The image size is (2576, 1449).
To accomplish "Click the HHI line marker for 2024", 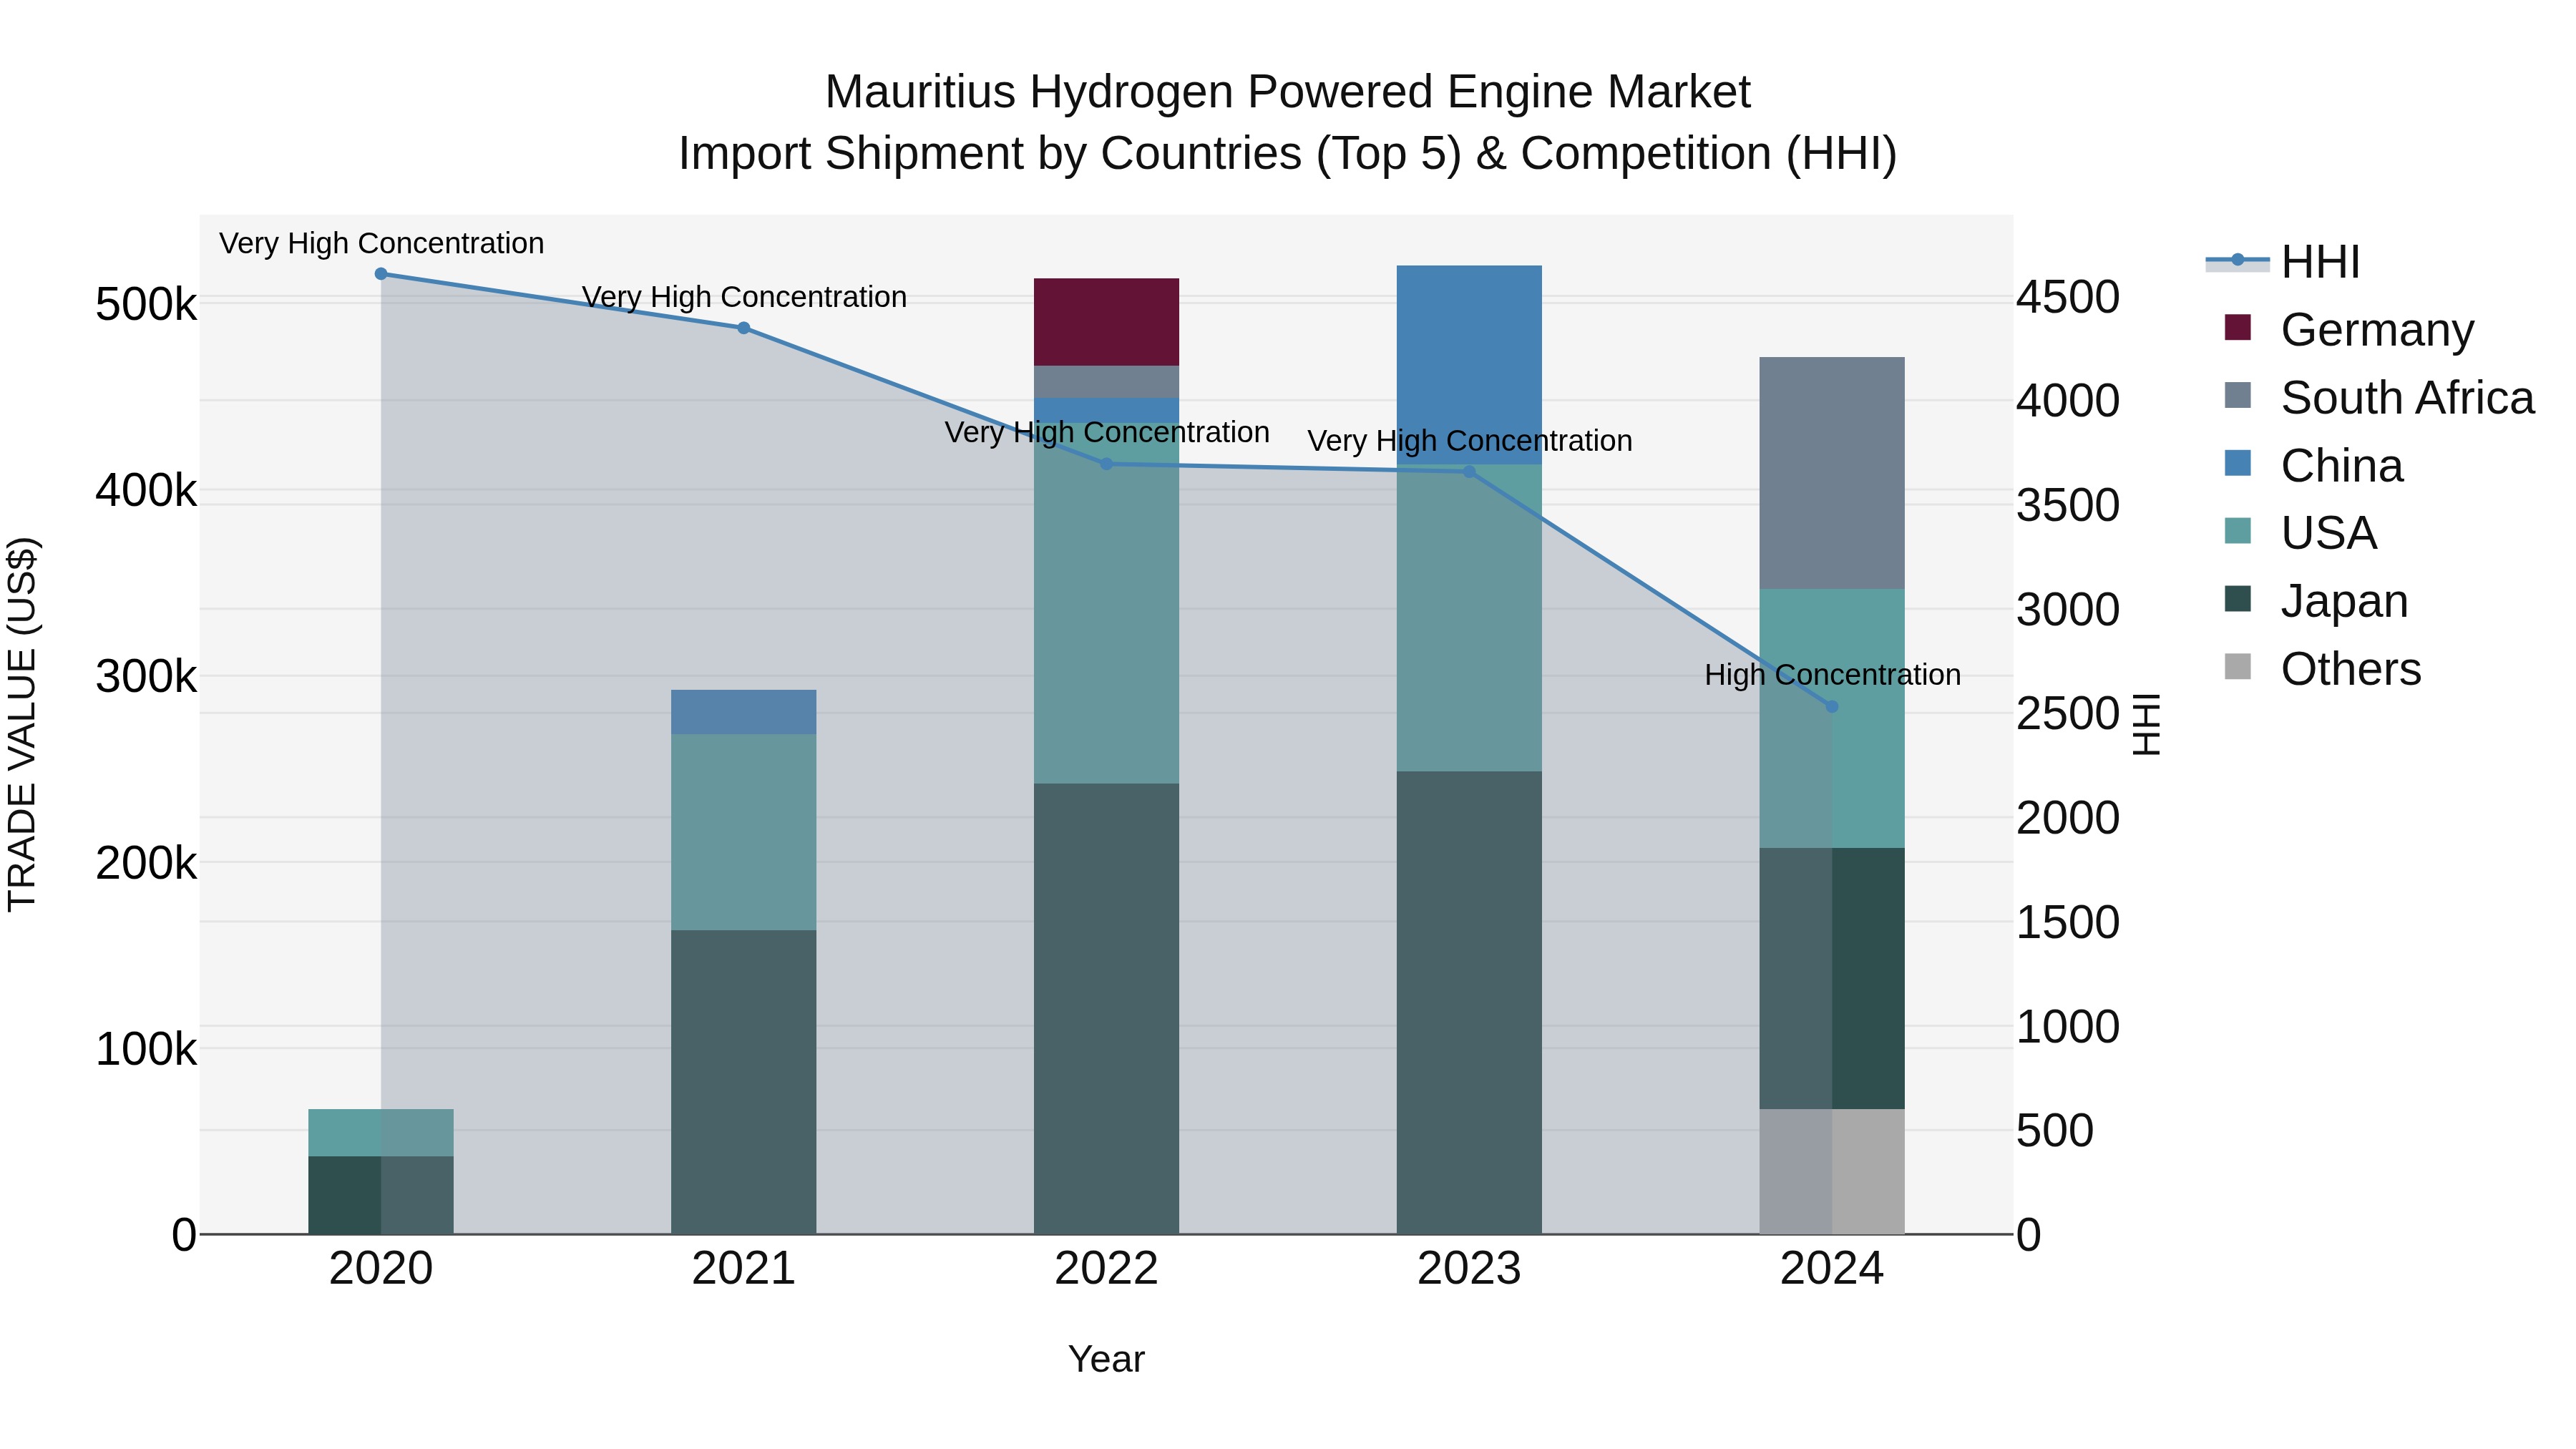I will pyautogui.click(x=1832, y=707).
